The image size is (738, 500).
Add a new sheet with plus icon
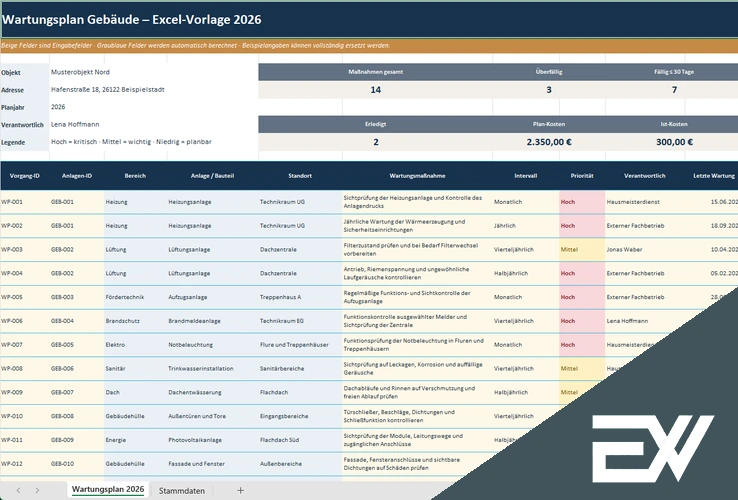coord(241,490)
